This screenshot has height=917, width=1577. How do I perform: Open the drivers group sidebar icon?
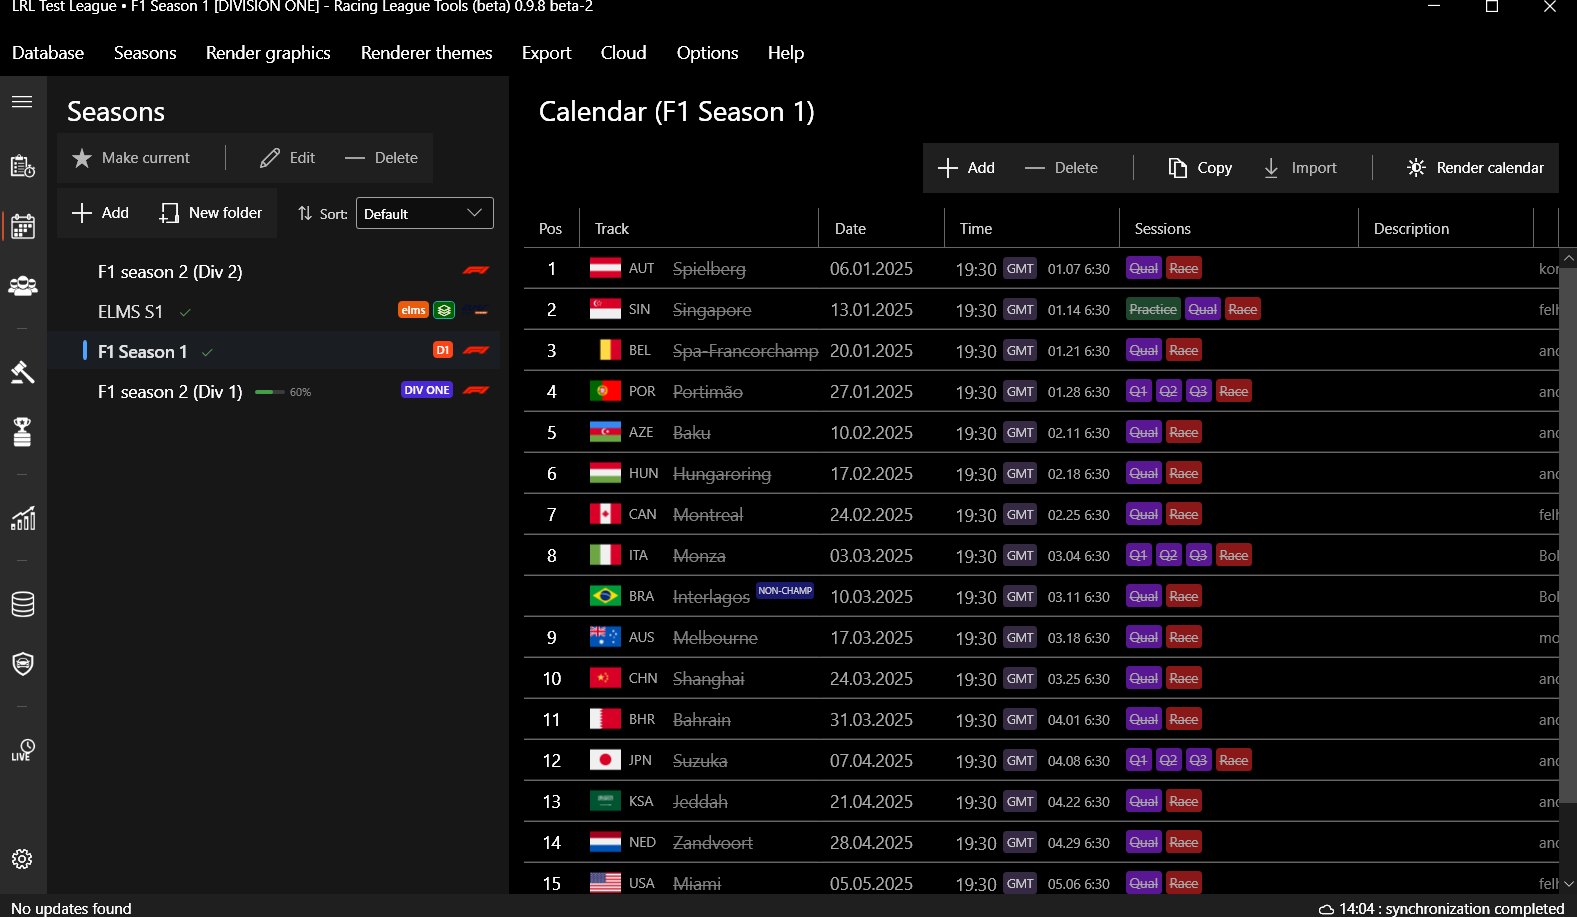coord(22,286)
